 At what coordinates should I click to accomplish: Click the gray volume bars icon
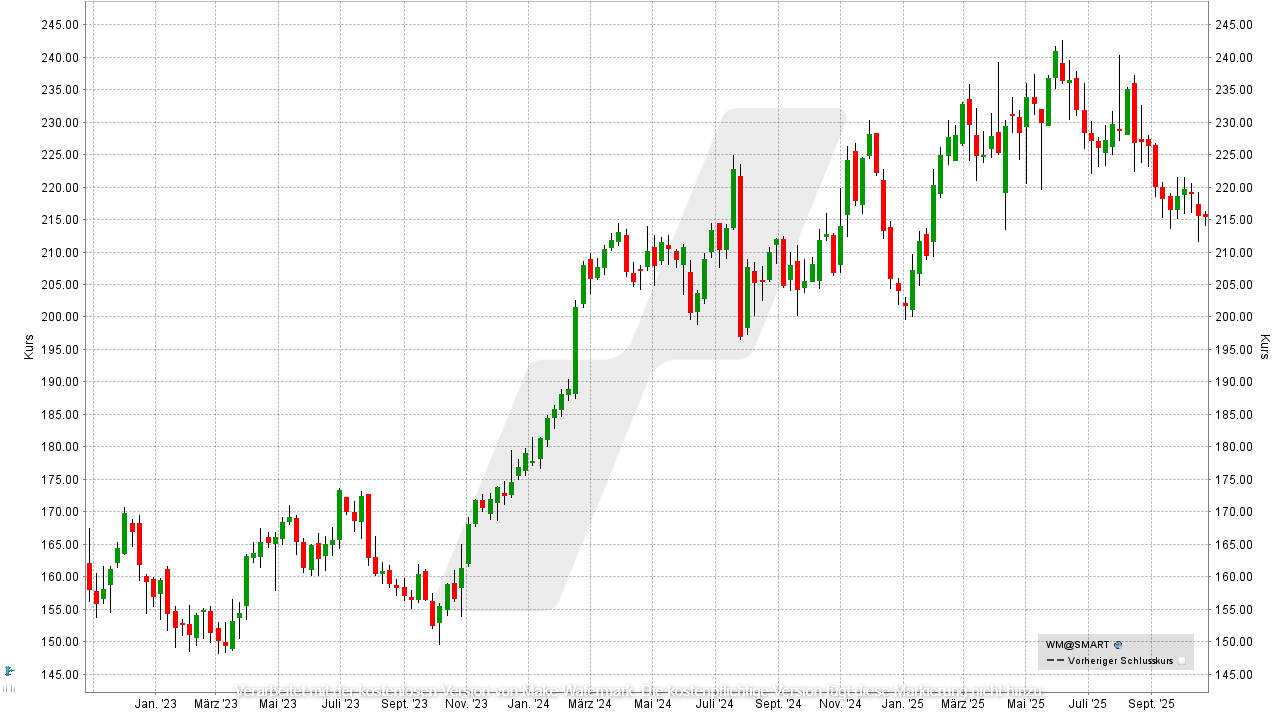click(x=8, y=688)
